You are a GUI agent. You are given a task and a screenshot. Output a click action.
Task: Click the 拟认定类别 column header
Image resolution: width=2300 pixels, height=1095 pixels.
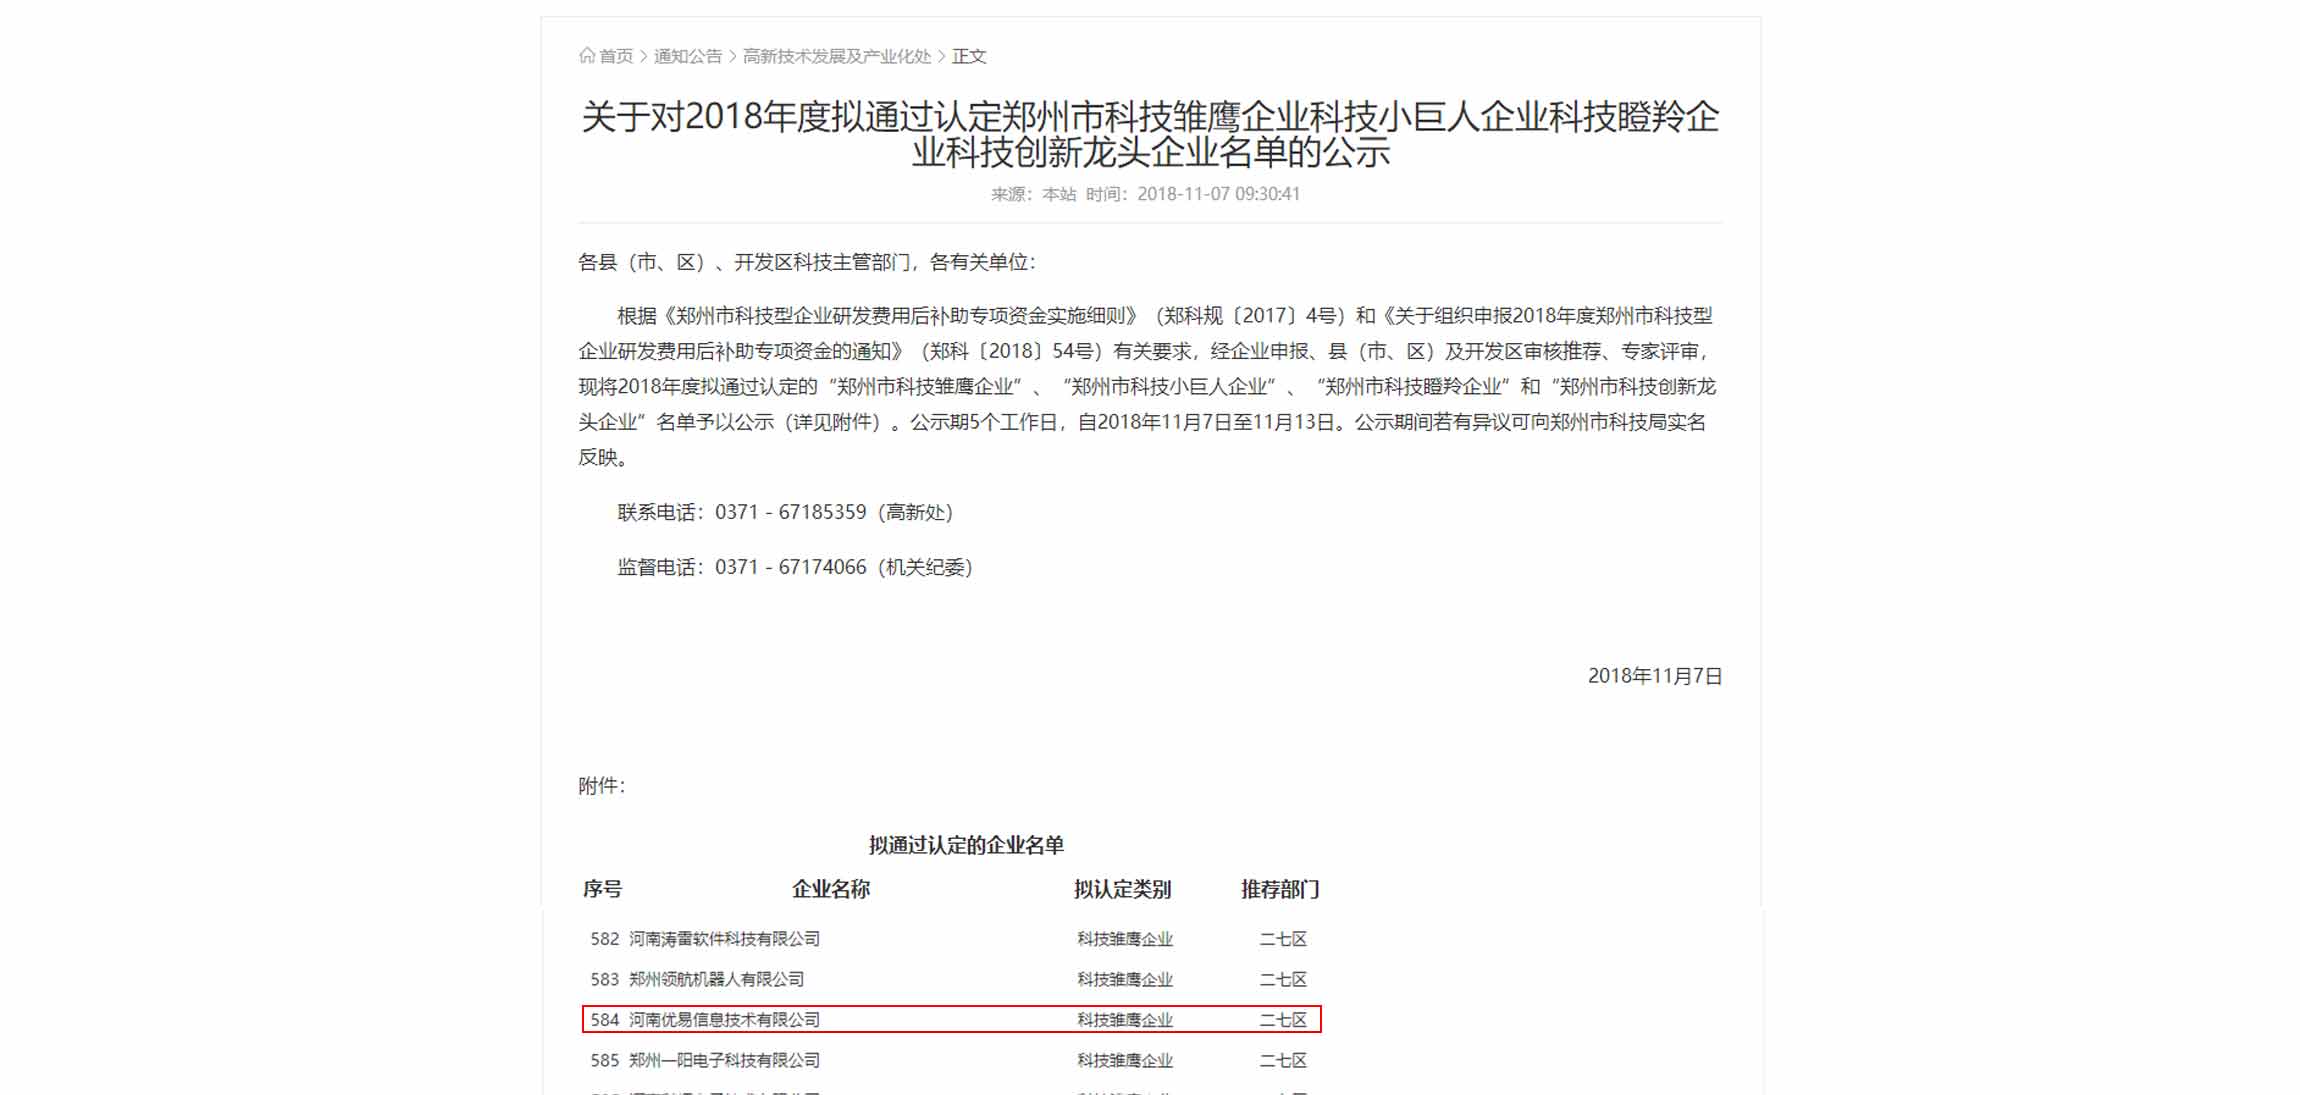click(x=1122, y=889)
